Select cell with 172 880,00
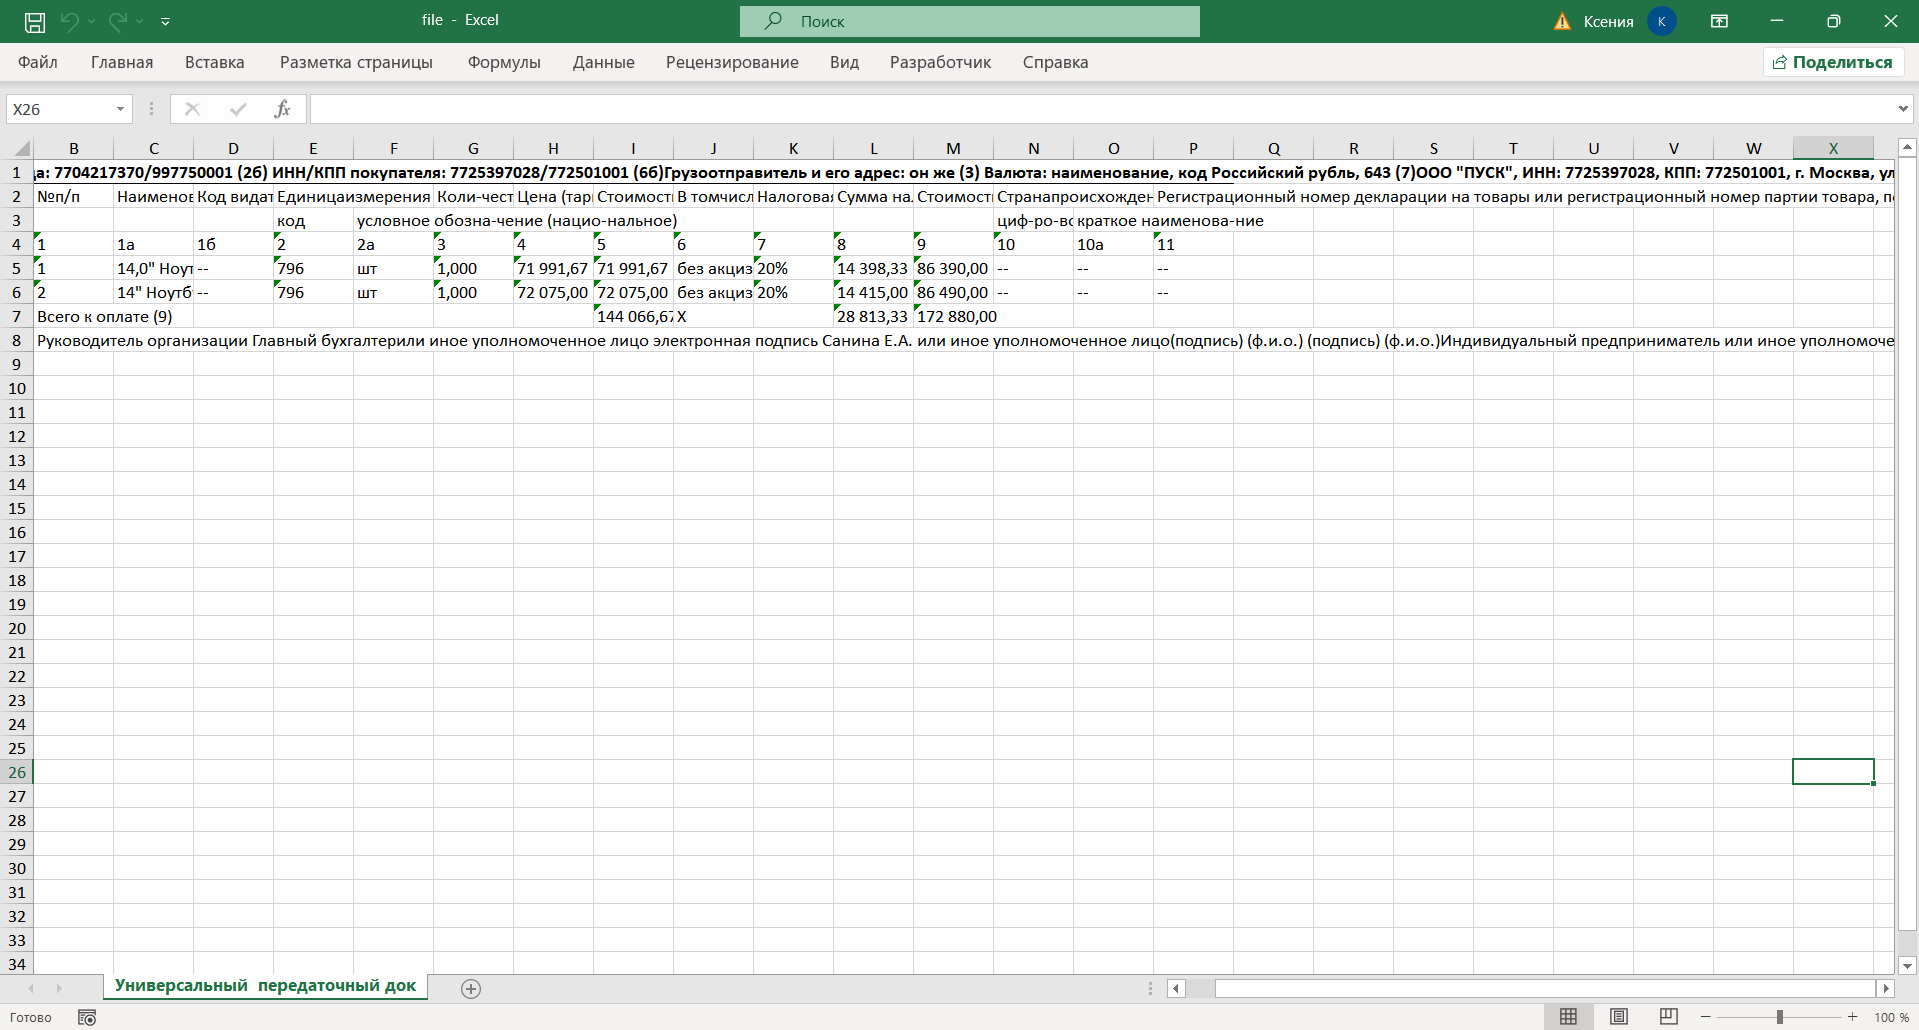This screenshot has height=1030, width=1919. tap(953, 316)
